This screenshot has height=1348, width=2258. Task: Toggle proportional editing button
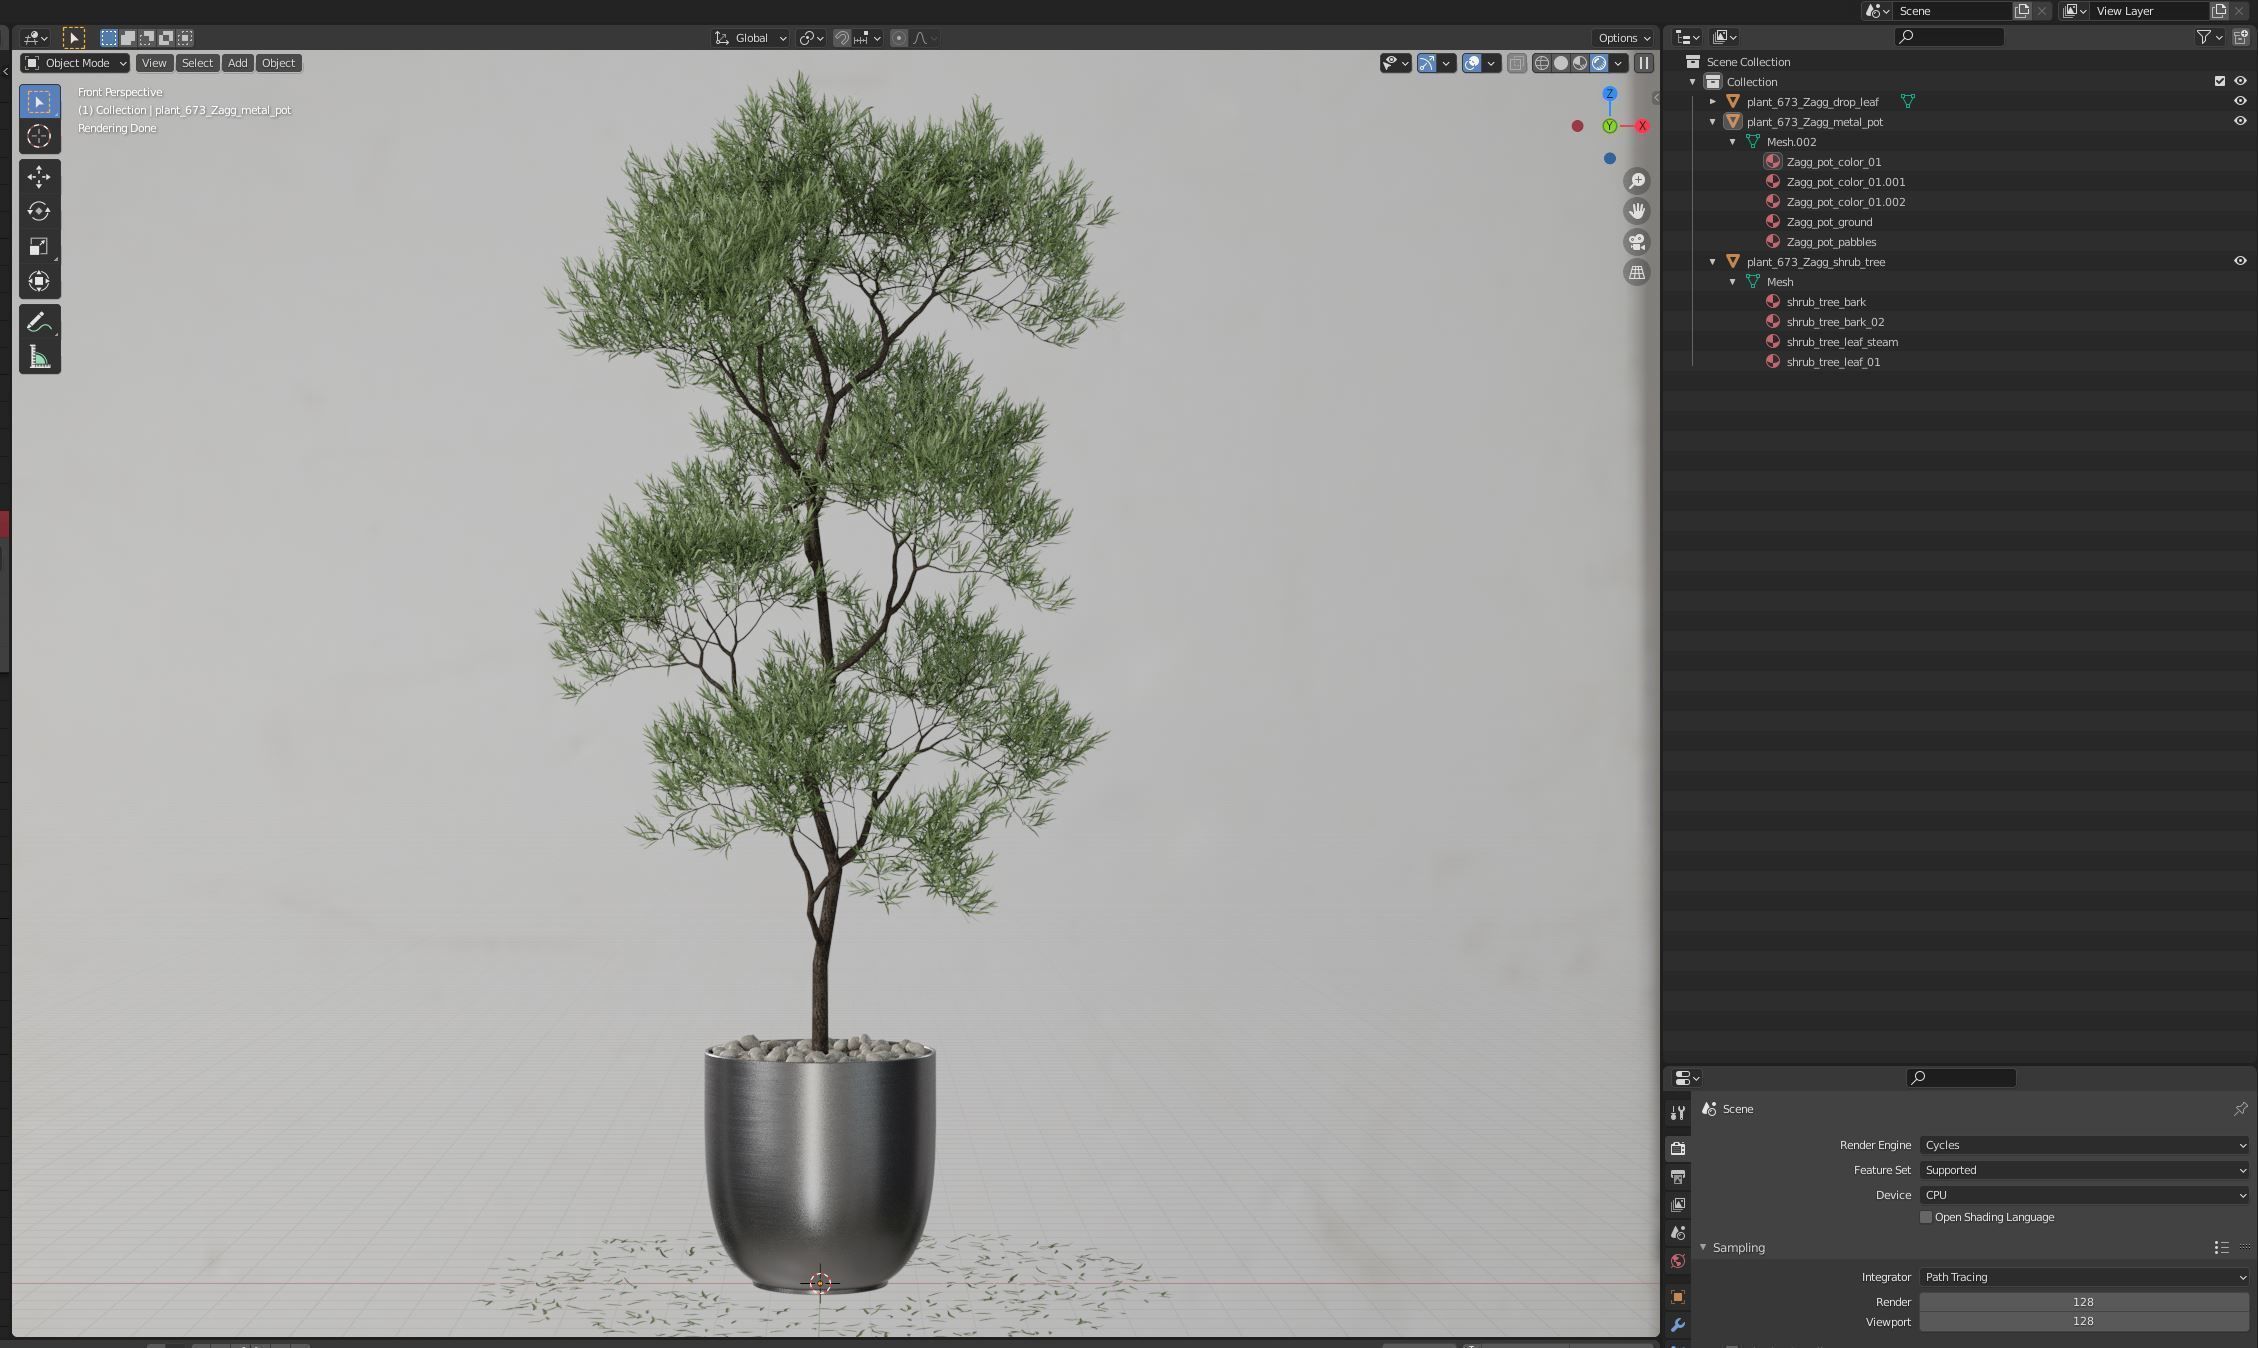899,38
